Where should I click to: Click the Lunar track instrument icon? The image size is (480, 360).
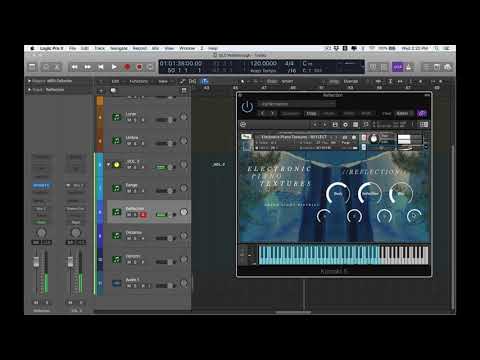point(116,117)
